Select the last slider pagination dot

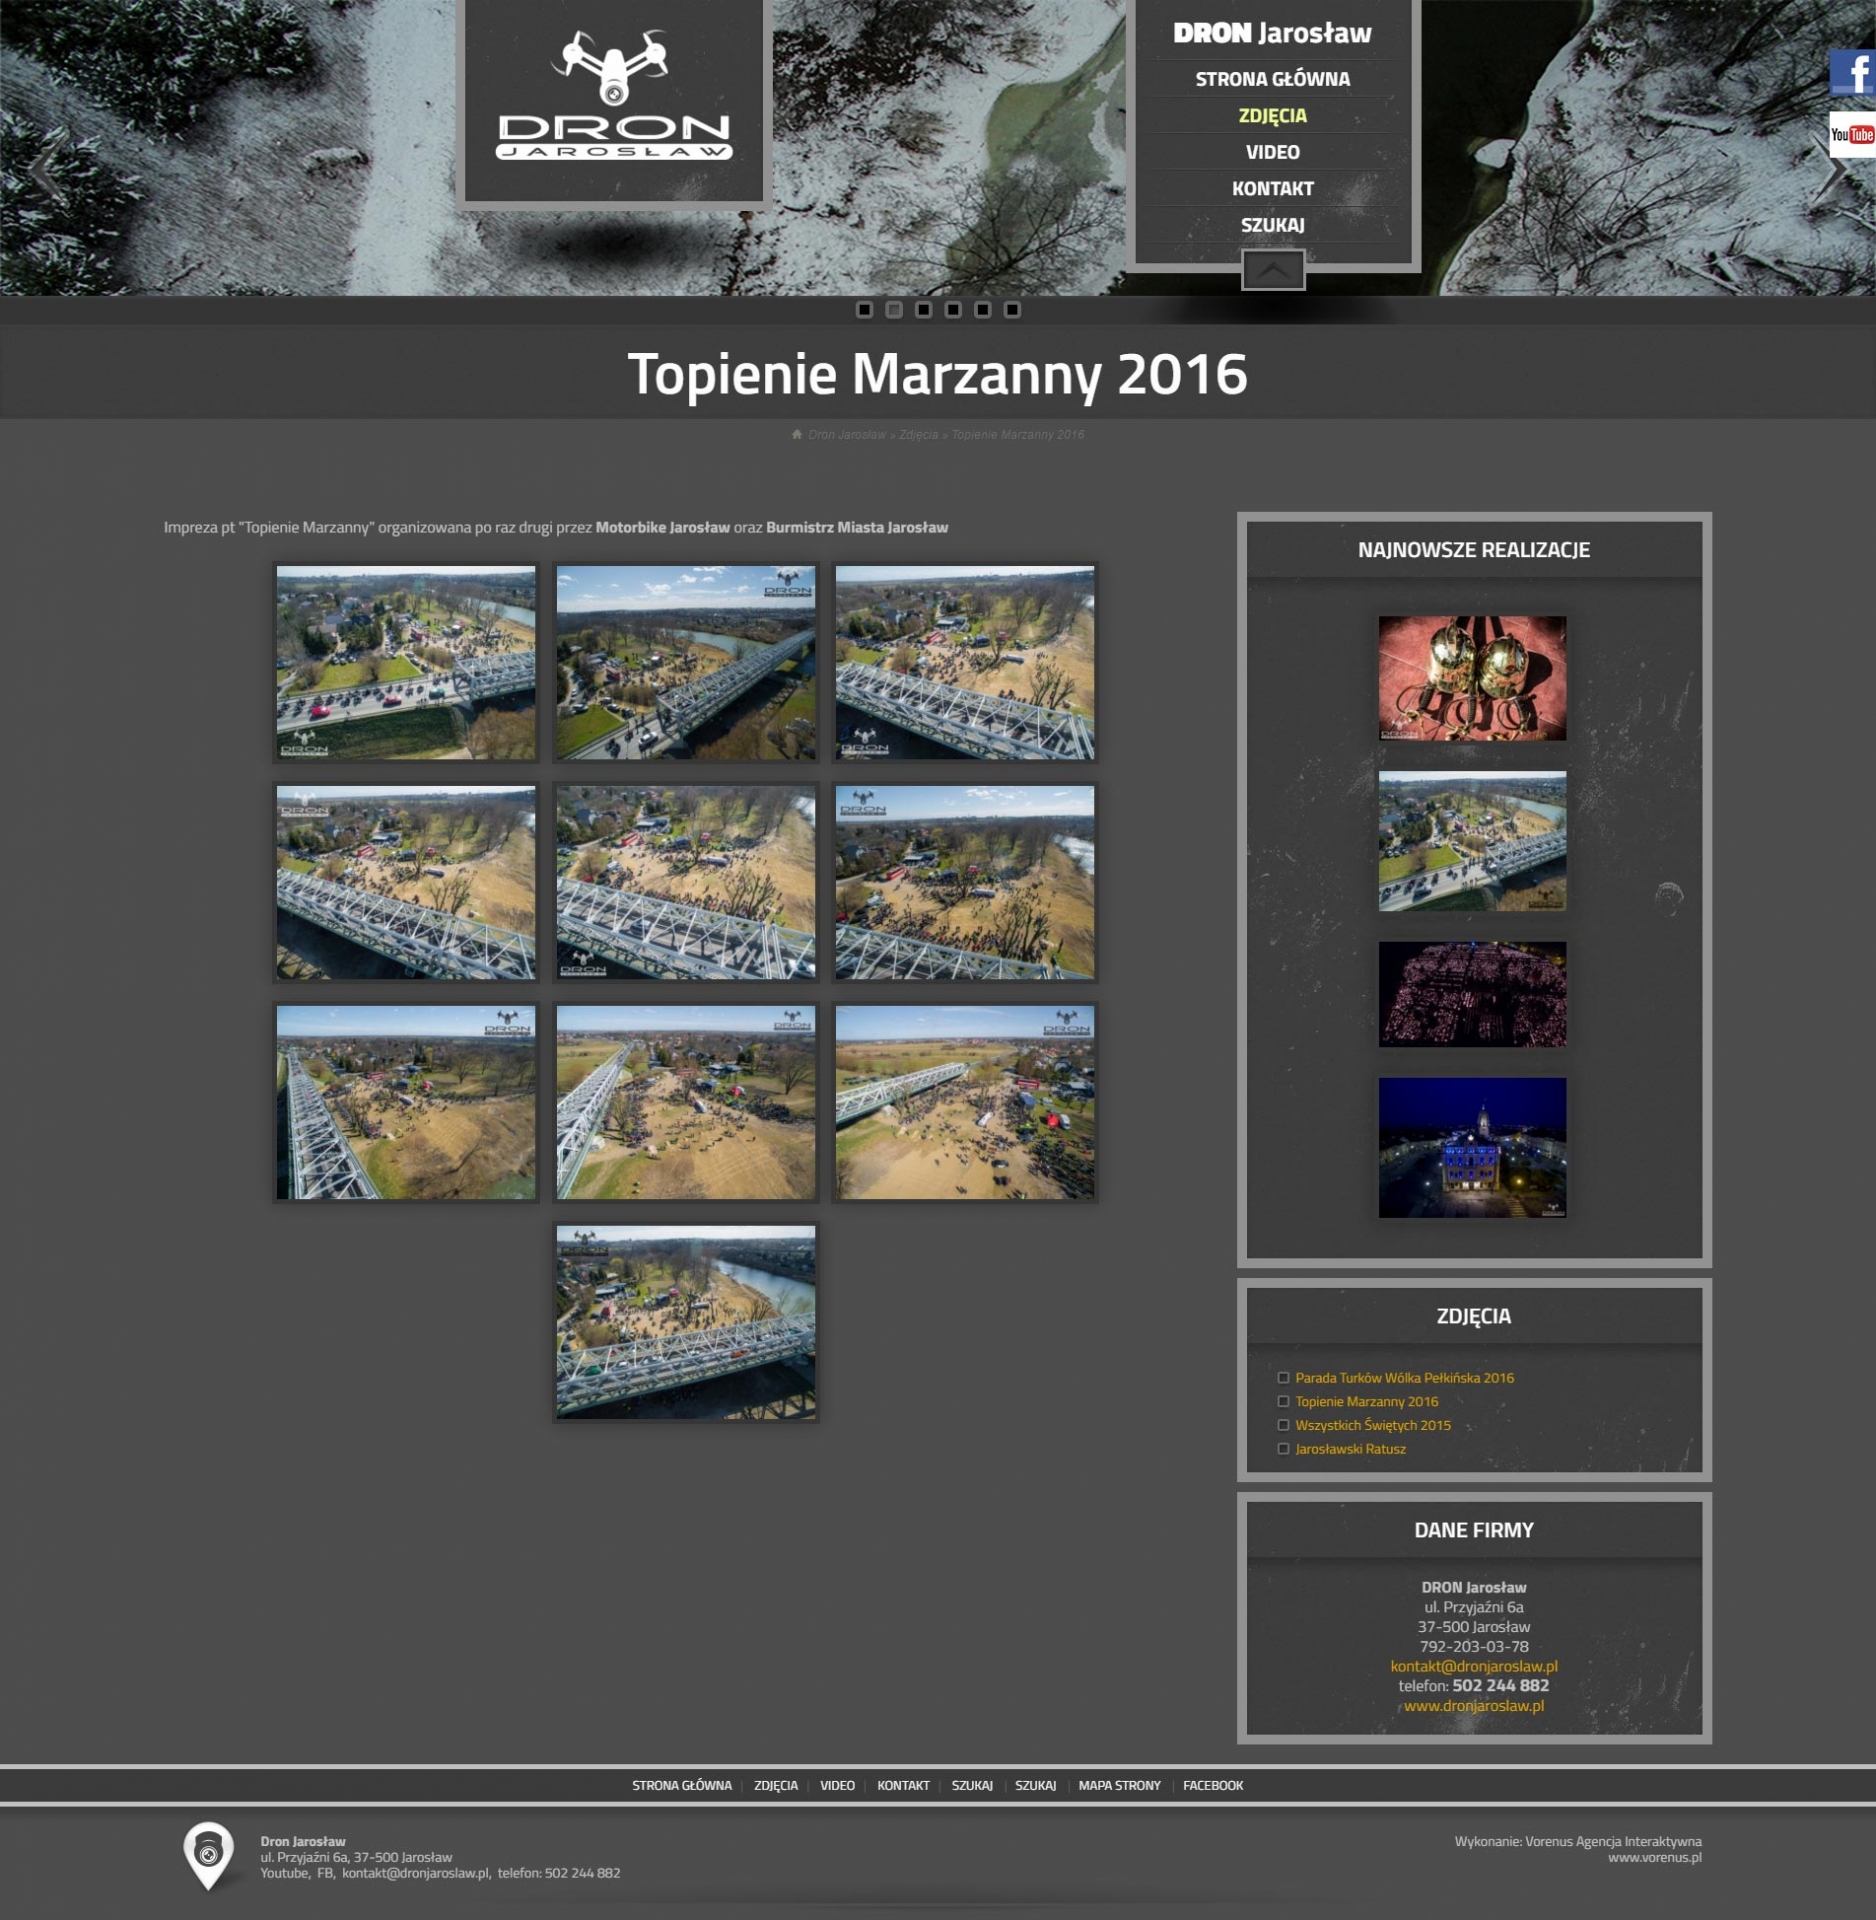(1012, 310)
